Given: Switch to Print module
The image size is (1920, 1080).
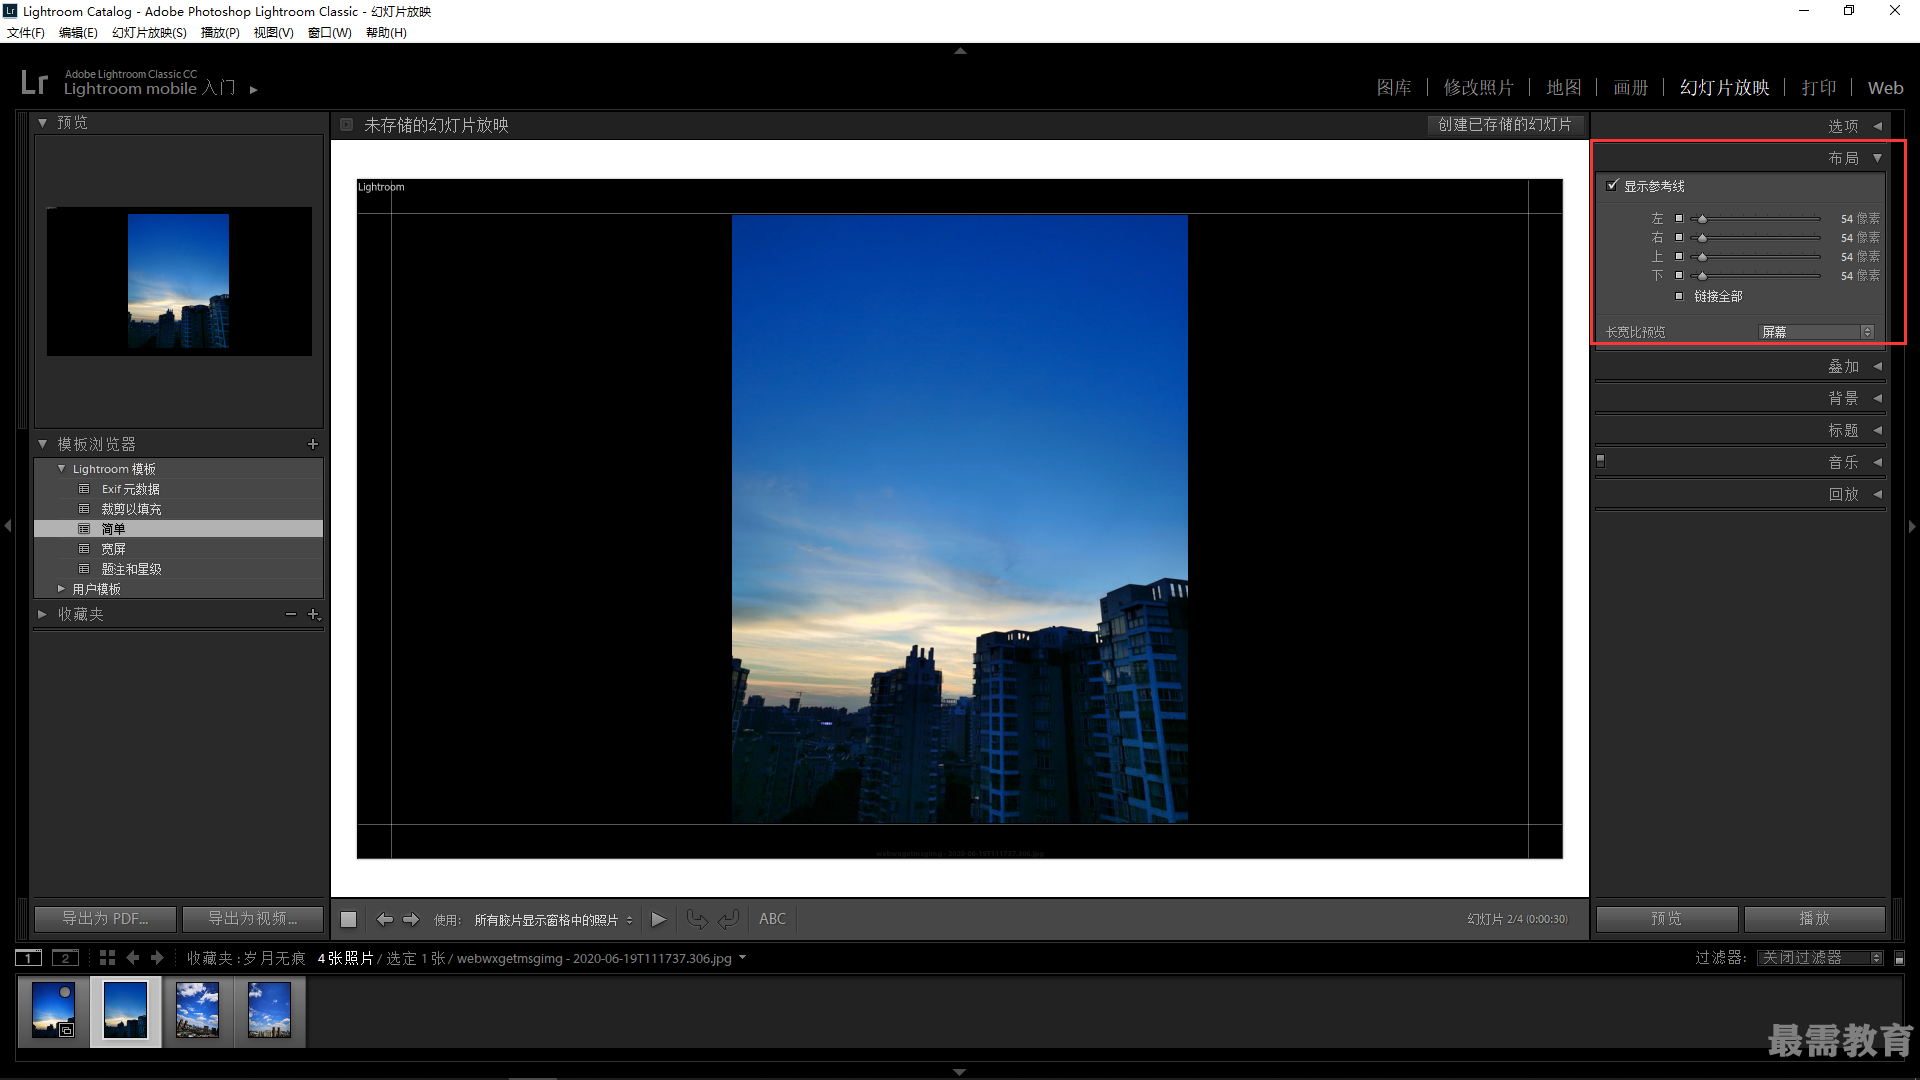Looking at the screenshot, I should 1819,88.
